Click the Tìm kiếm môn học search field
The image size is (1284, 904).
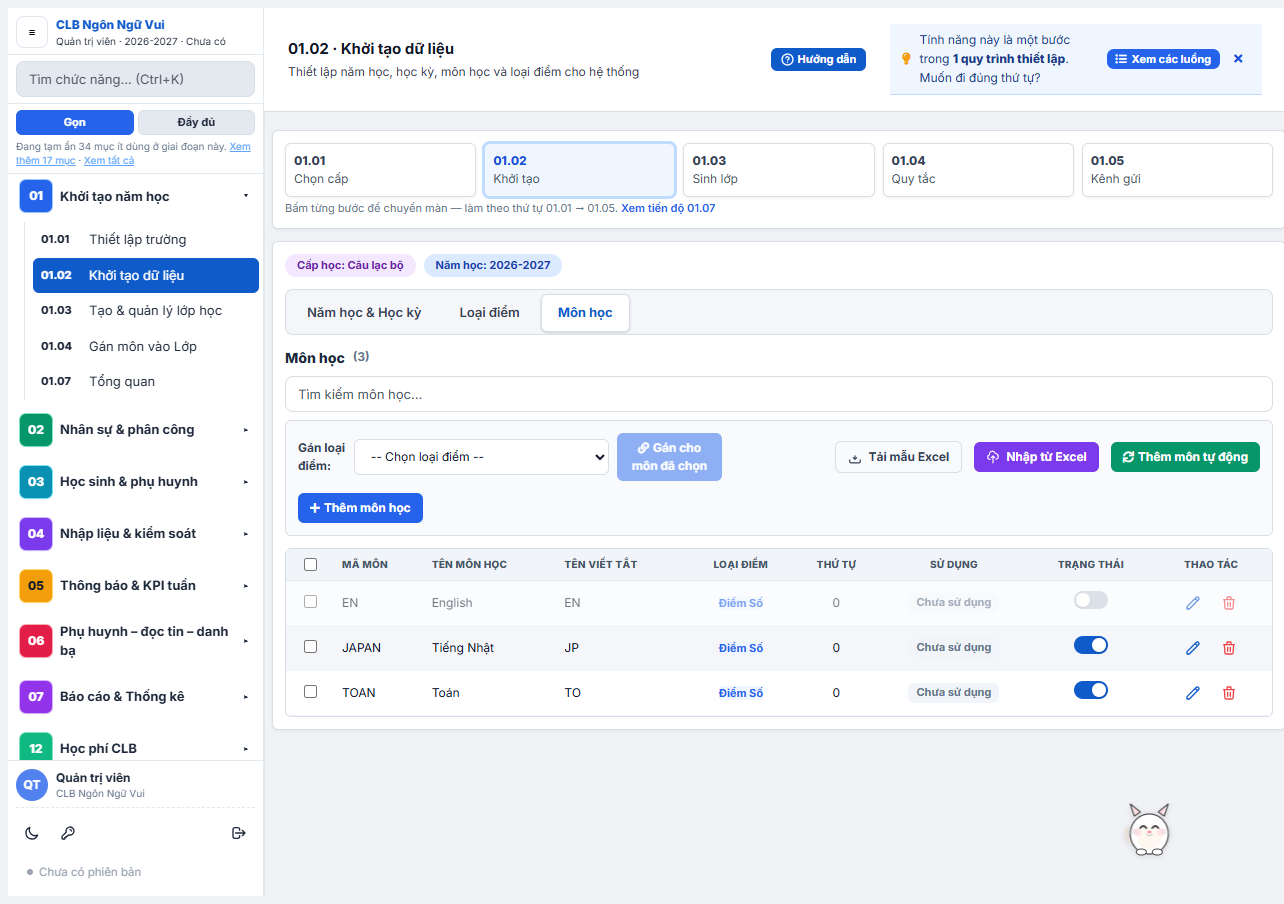[778, 394]
